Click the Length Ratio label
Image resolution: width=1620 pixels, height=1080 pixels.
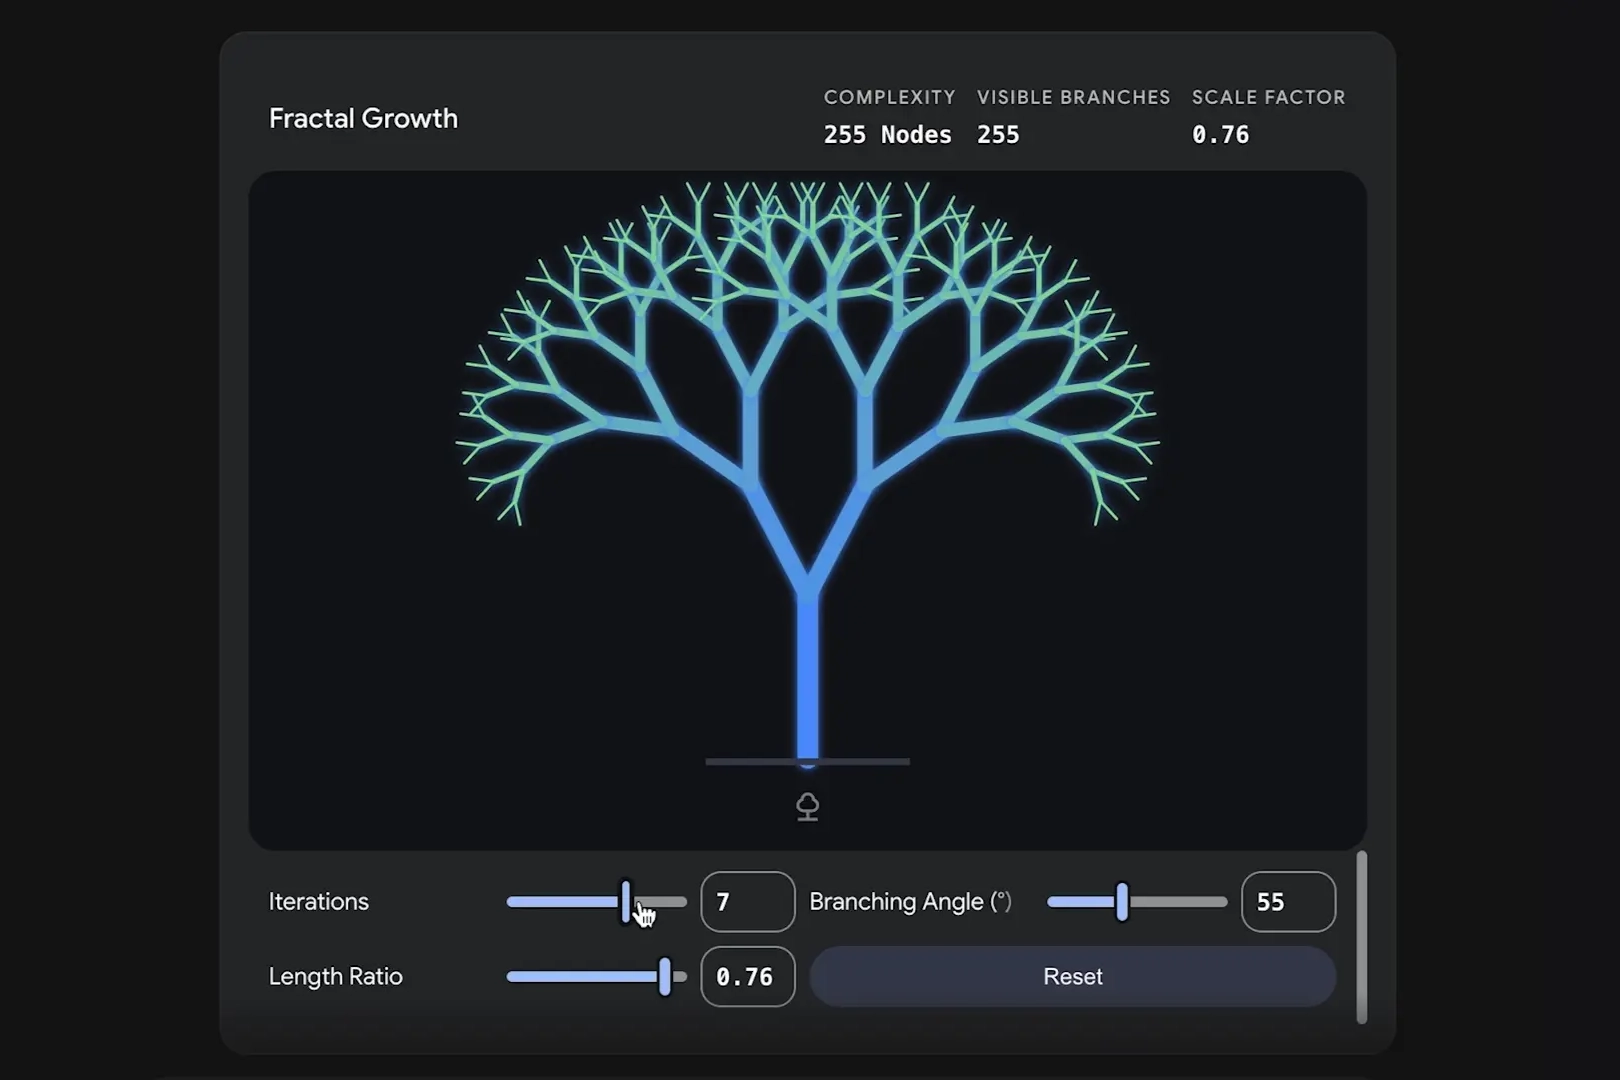tap(335, 977)
